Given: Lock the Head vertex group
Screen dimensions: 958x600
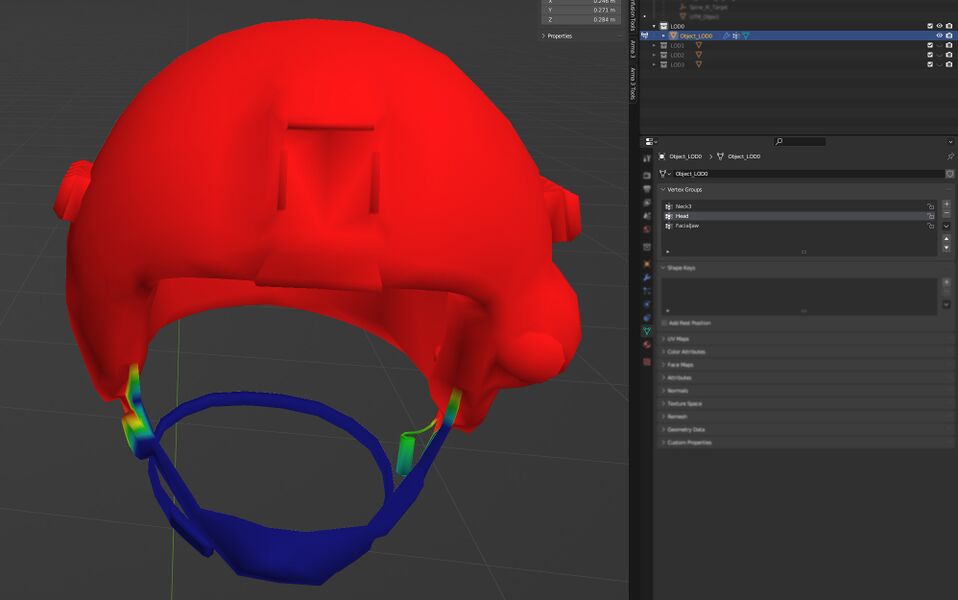Looking at the screenshot, I should coord(931,216).
